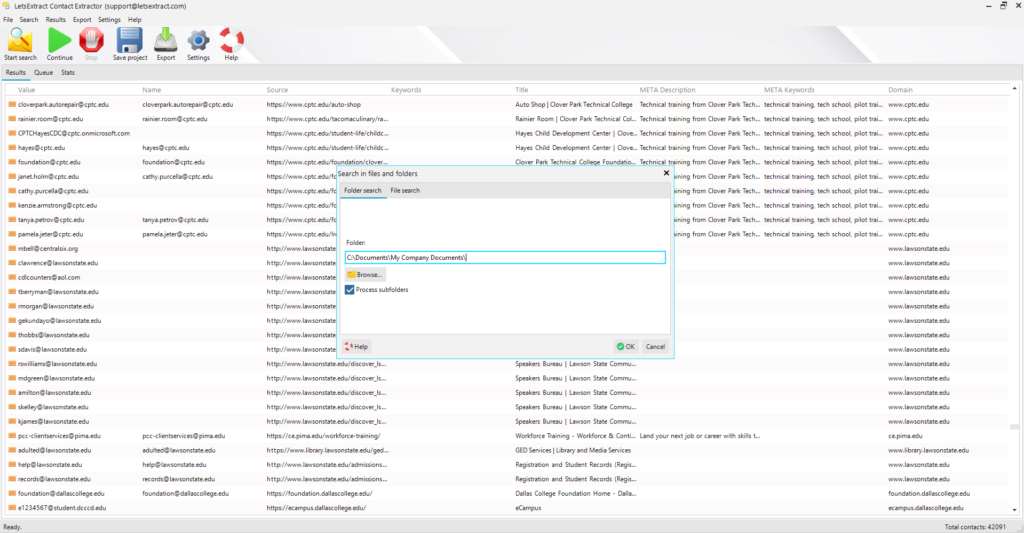Switch to the Stats tab
Image resolution: width=1024 pixels, height=533 pixels.
(x=68, y=73)
